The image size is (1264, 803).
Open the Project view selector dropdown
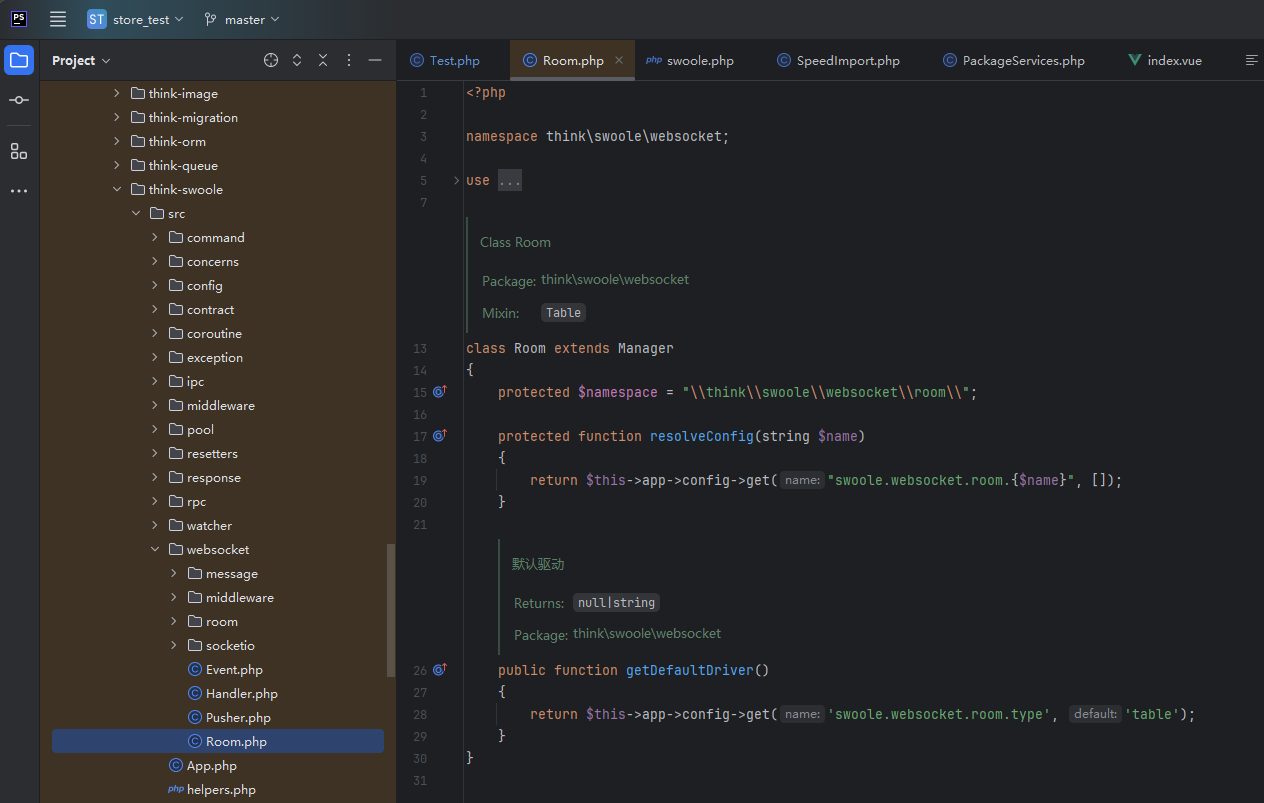(81, 60)
